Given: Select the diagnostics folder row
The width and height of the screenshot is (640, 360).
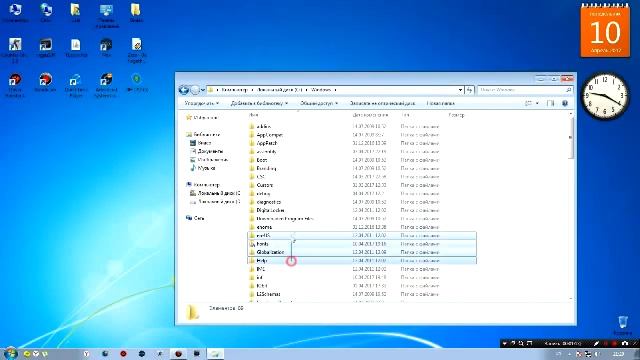Looking at the screenshot, I should coord(362,202).
